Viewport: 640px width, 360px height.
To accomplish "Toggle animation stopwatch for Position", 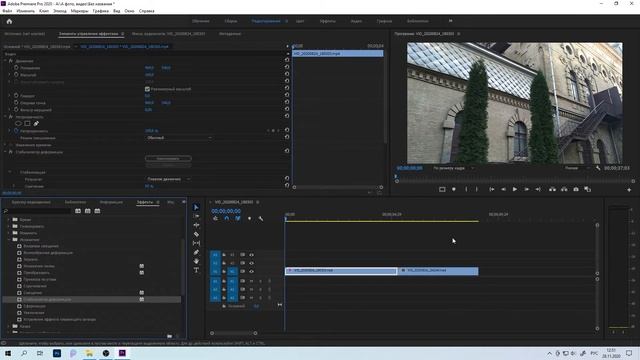I will (16, 68).
